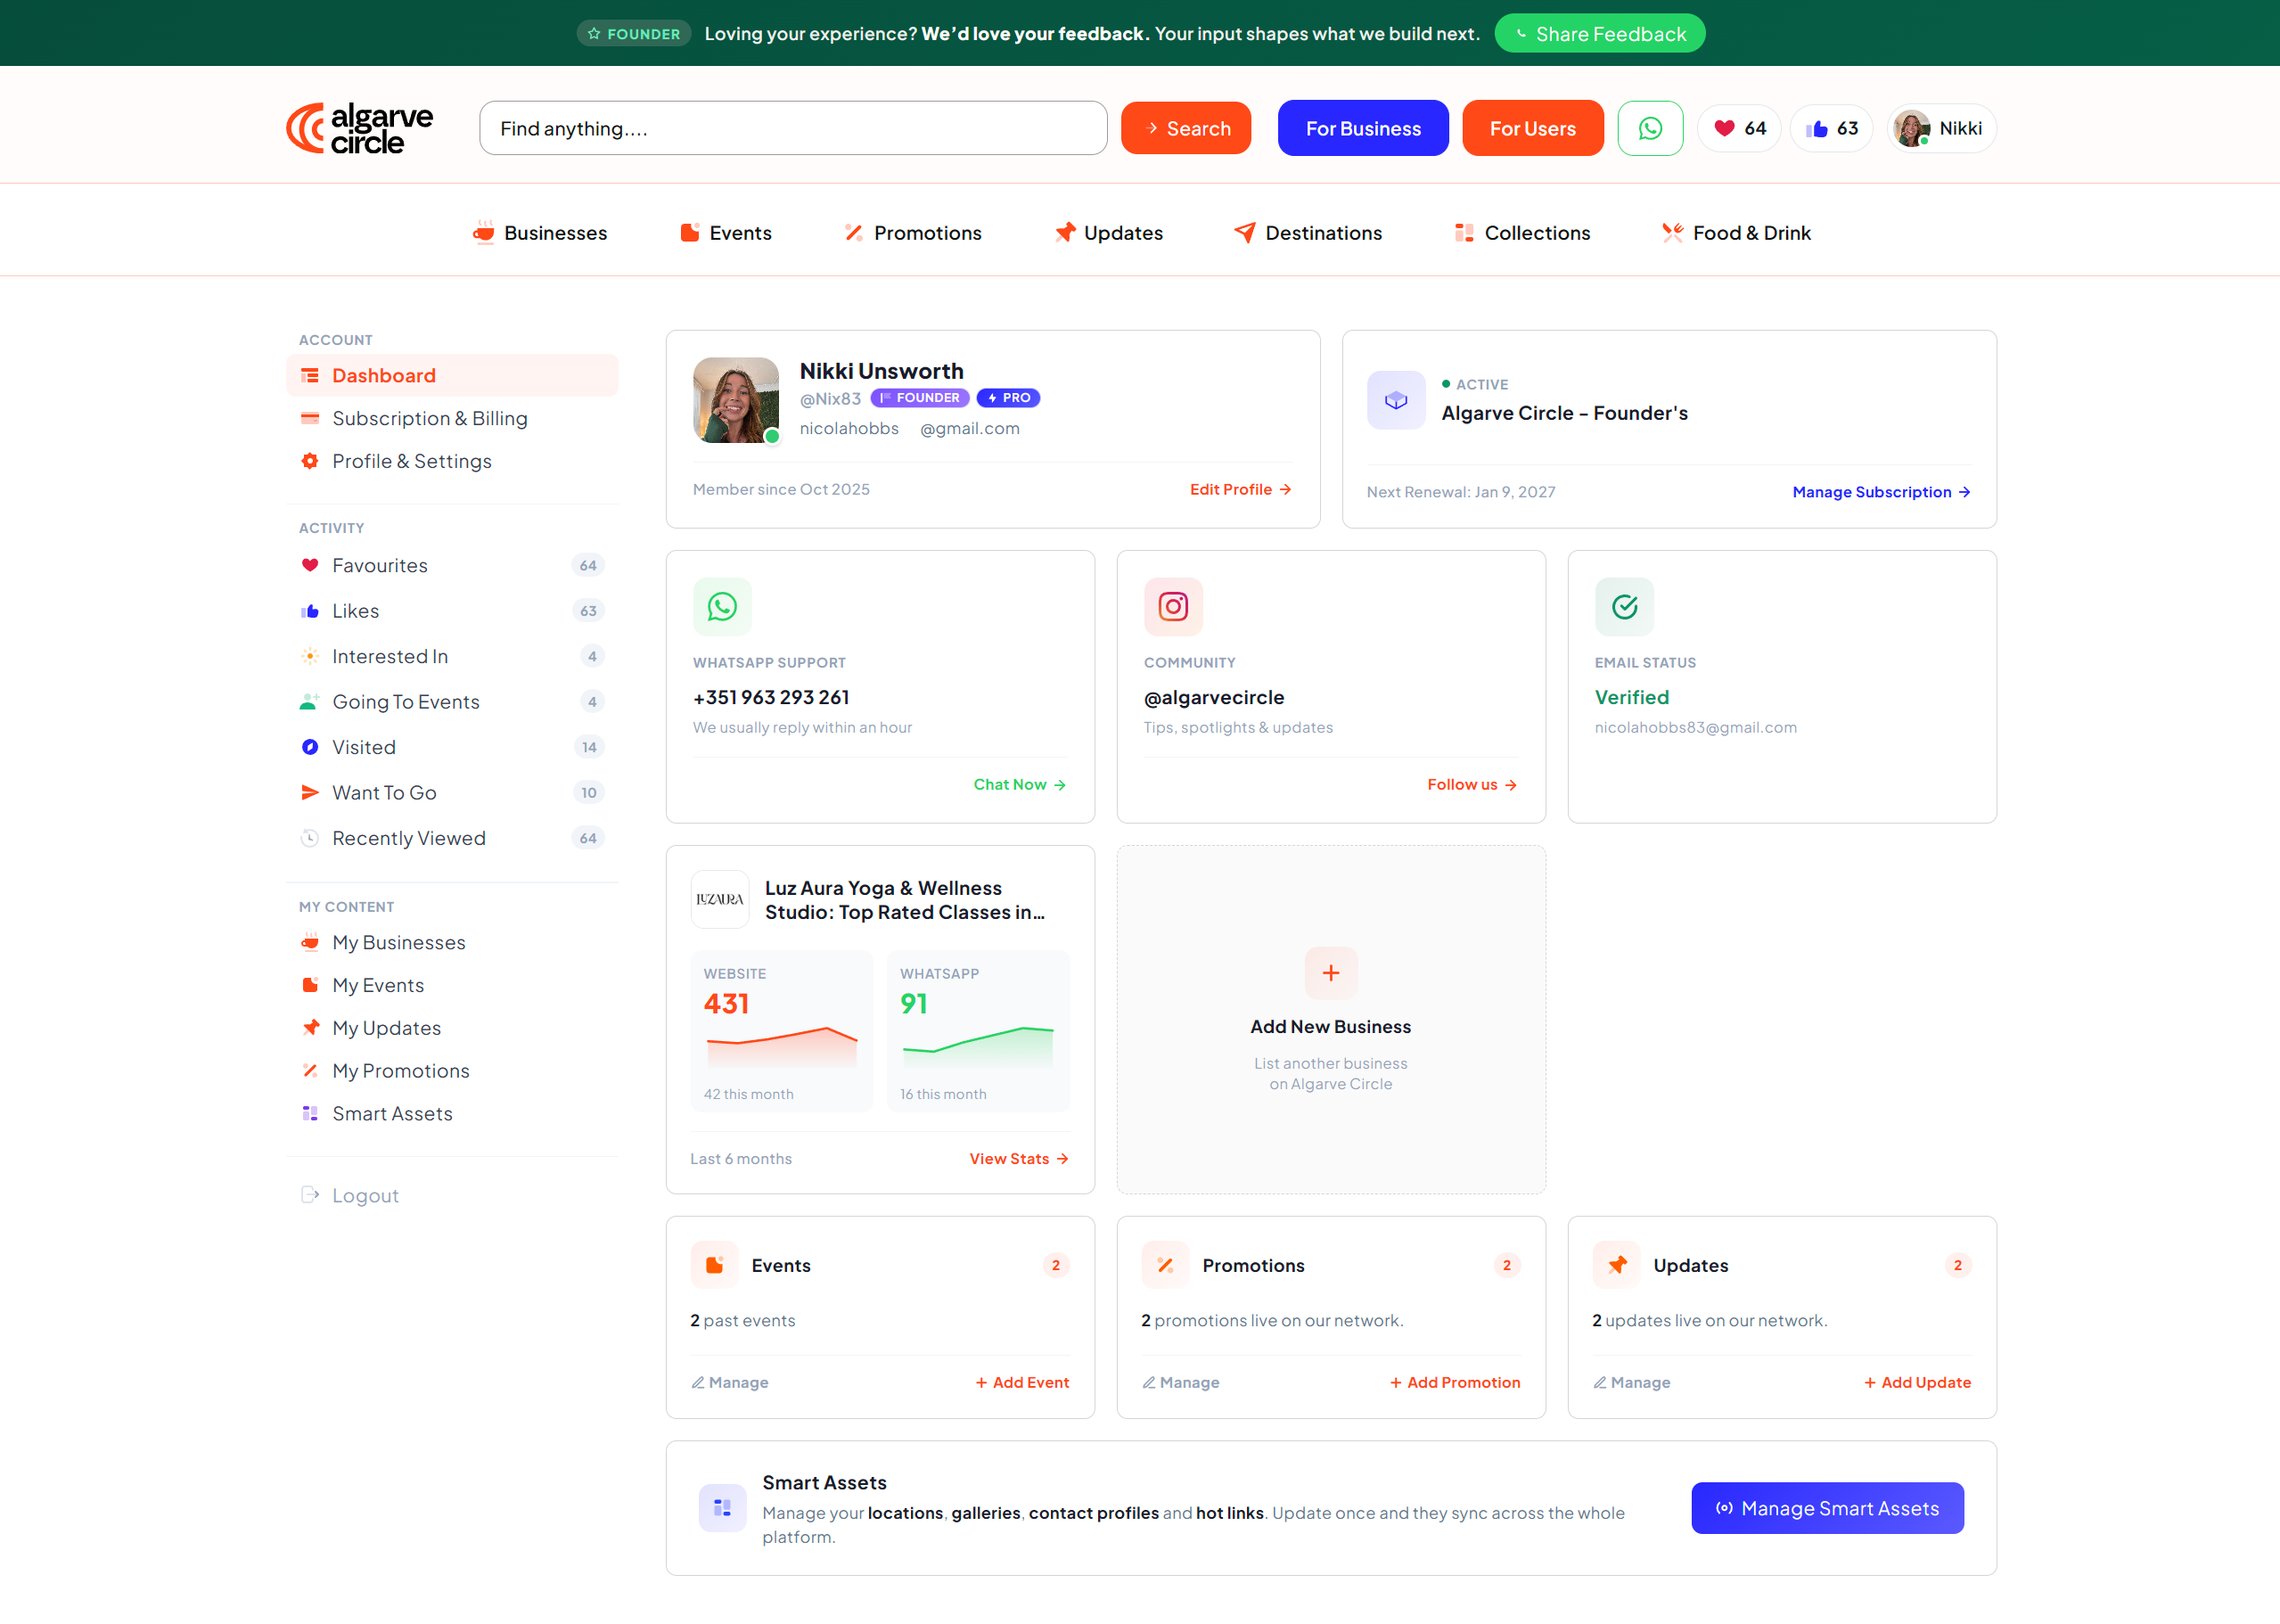Click the Luz Aura Yoga business title
This screenshot has width=2280, height=1624.
point(905,900)
